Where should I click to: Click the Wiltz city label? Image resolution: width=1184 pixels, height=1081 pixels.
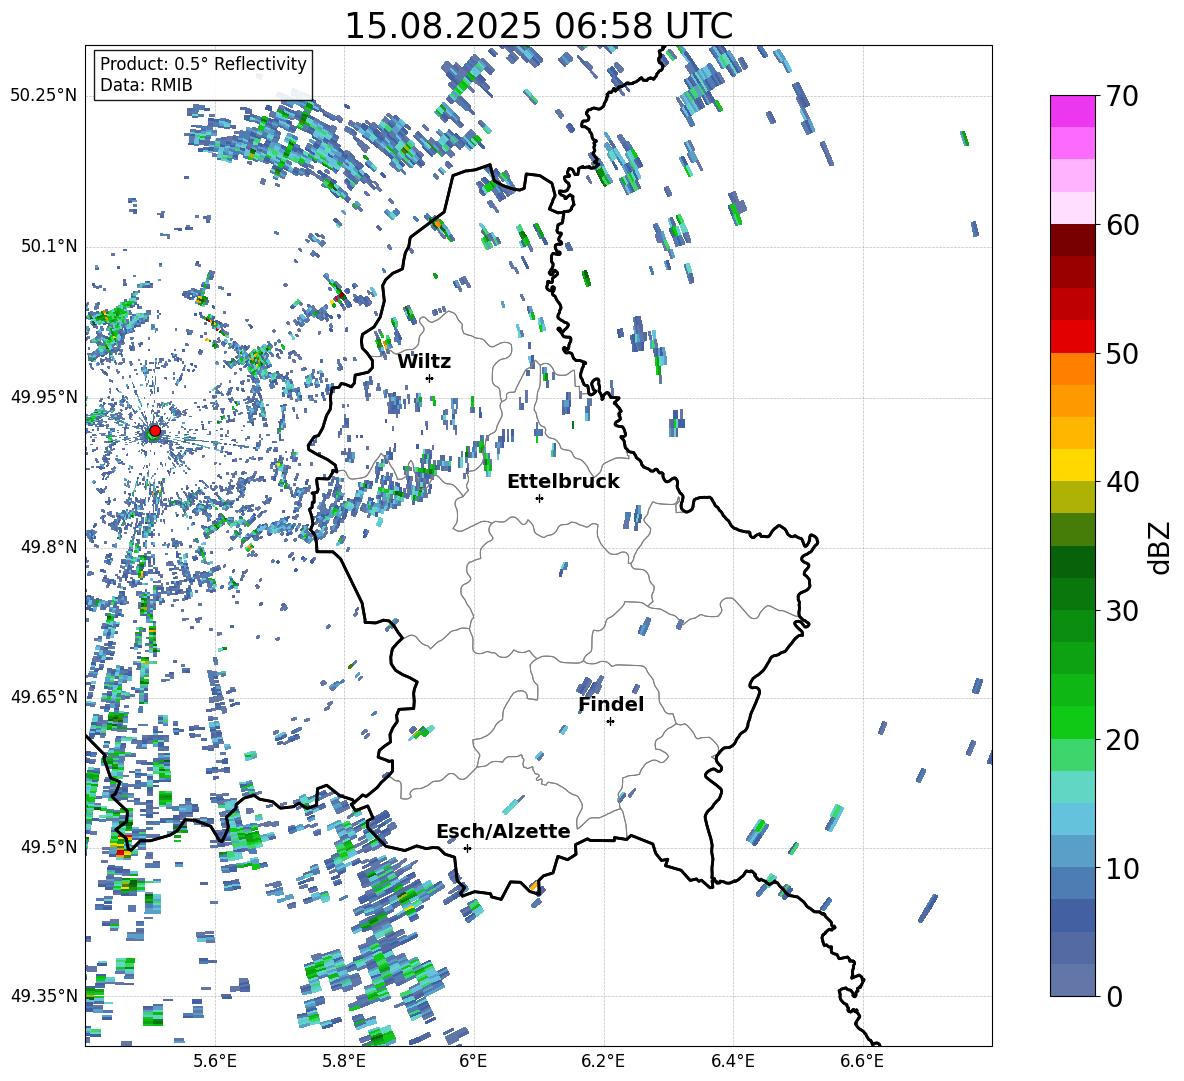[x=424, y=362]
